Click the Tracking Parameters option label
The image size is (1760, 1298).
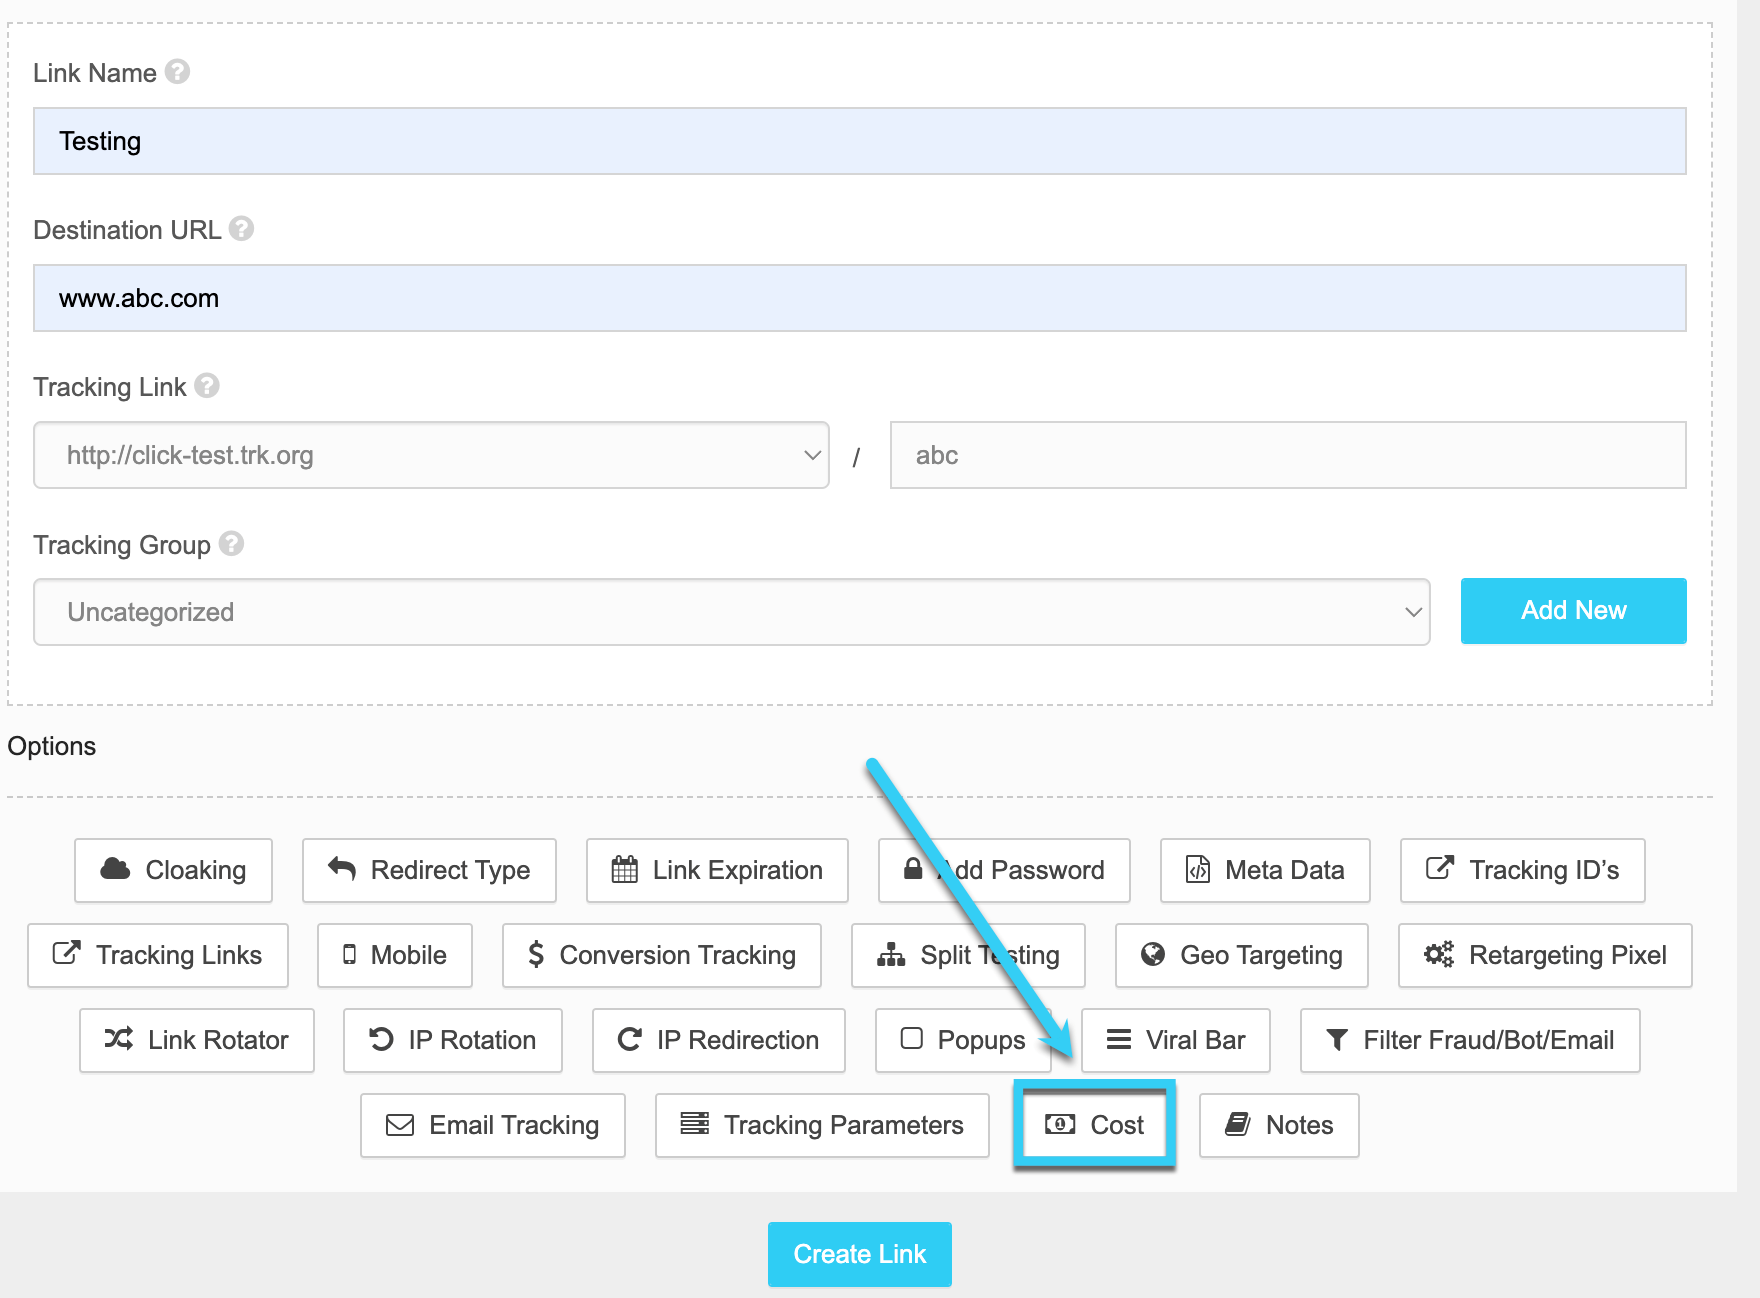click(844, 1125)
